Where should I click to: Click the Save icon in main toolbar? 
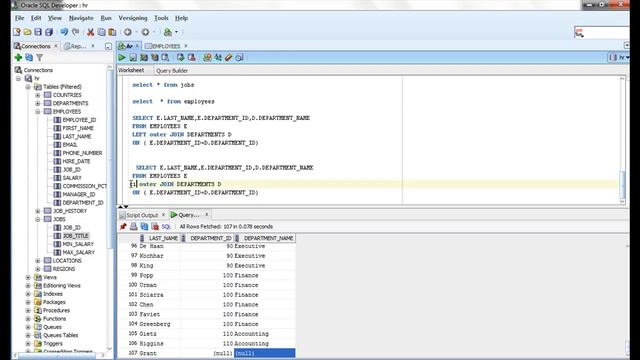pos(38,32)
